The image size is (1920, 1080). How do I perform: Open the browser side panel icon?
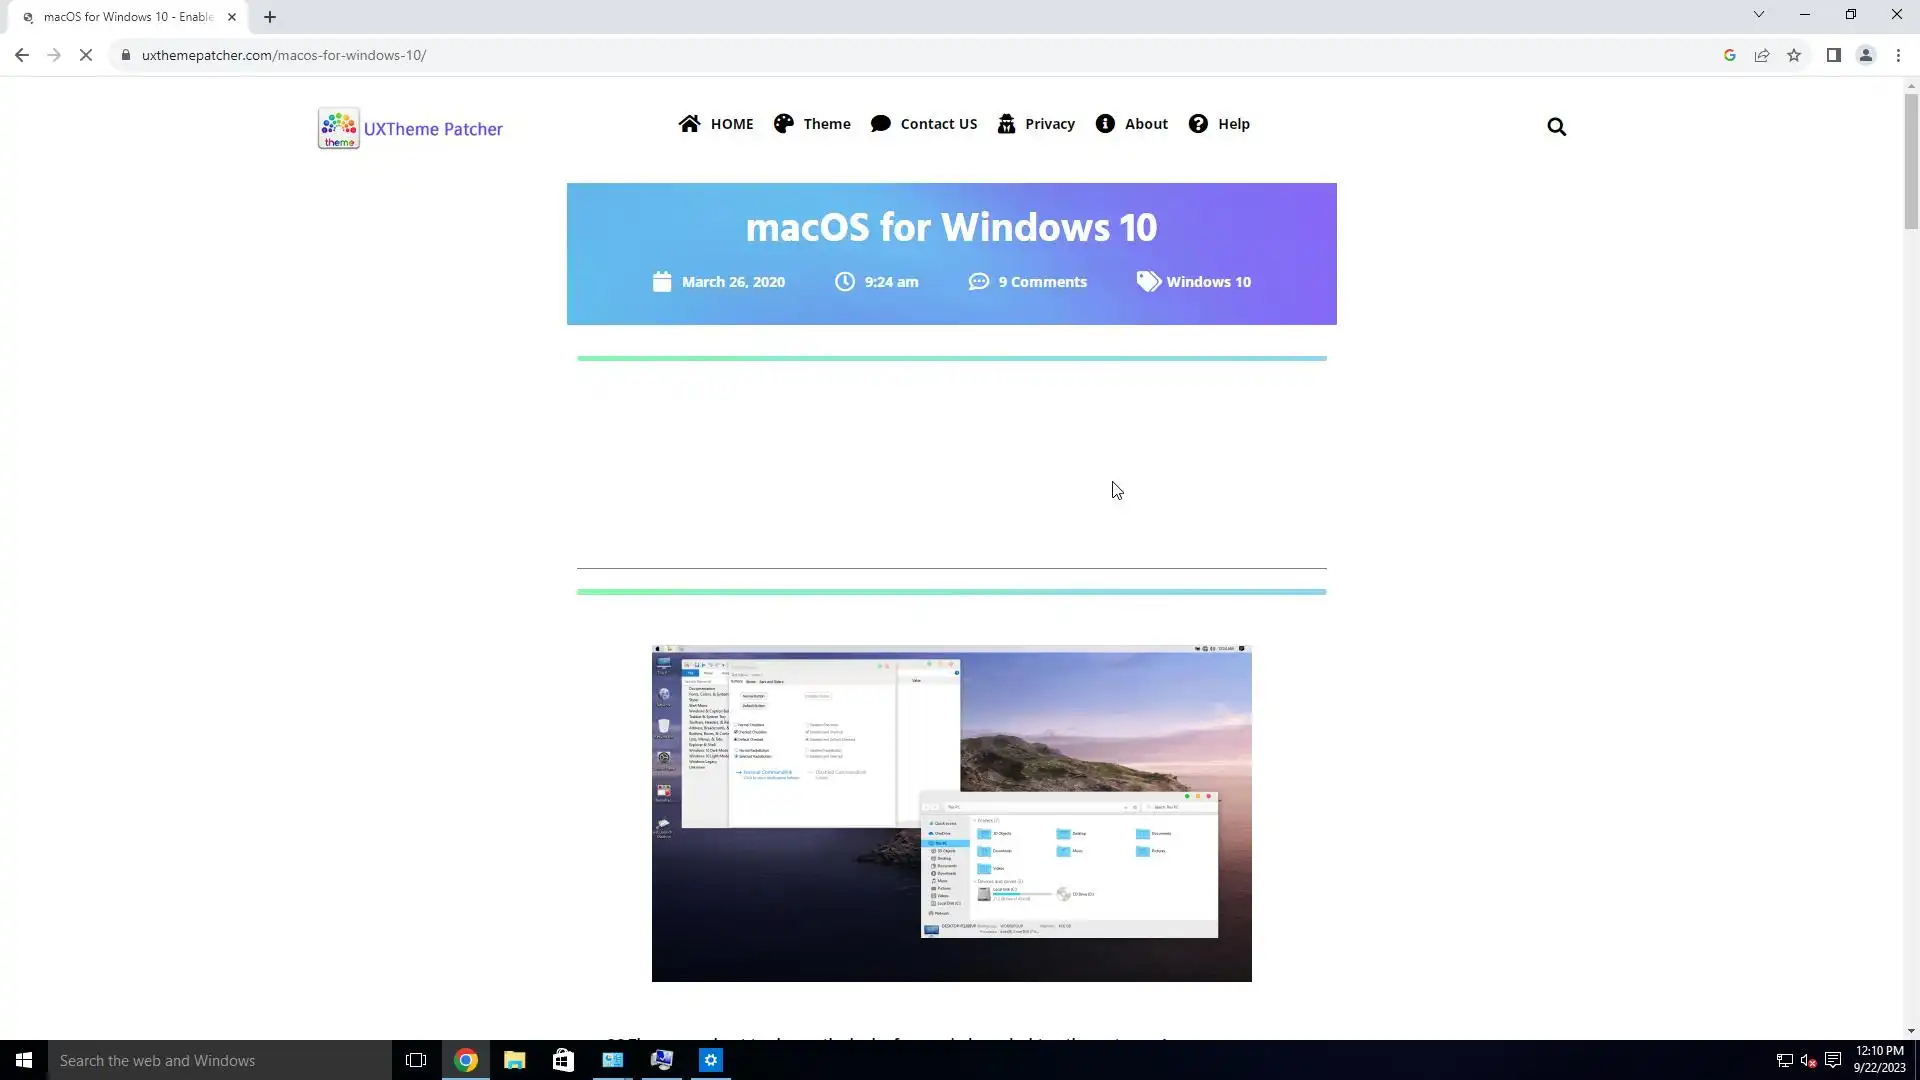click(x=1833, y=55)
